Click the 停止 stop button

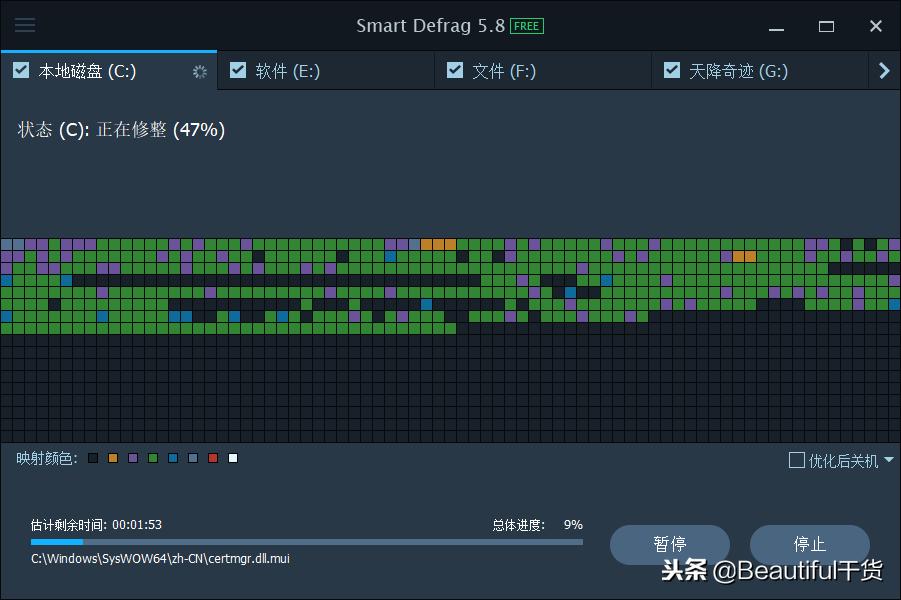click(x=810, y=545)
